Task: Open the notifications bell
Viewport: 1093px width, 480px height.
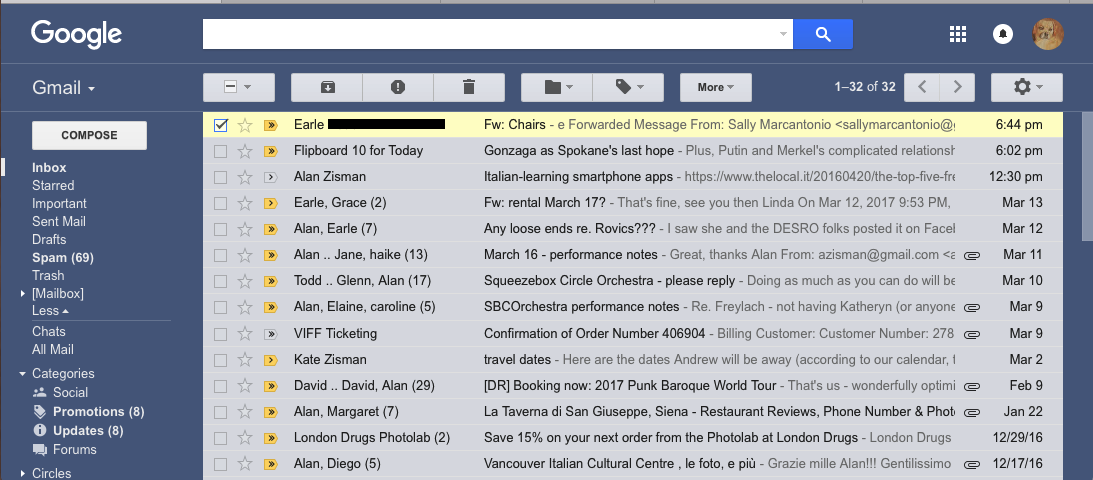Action: pos(1002,34)
